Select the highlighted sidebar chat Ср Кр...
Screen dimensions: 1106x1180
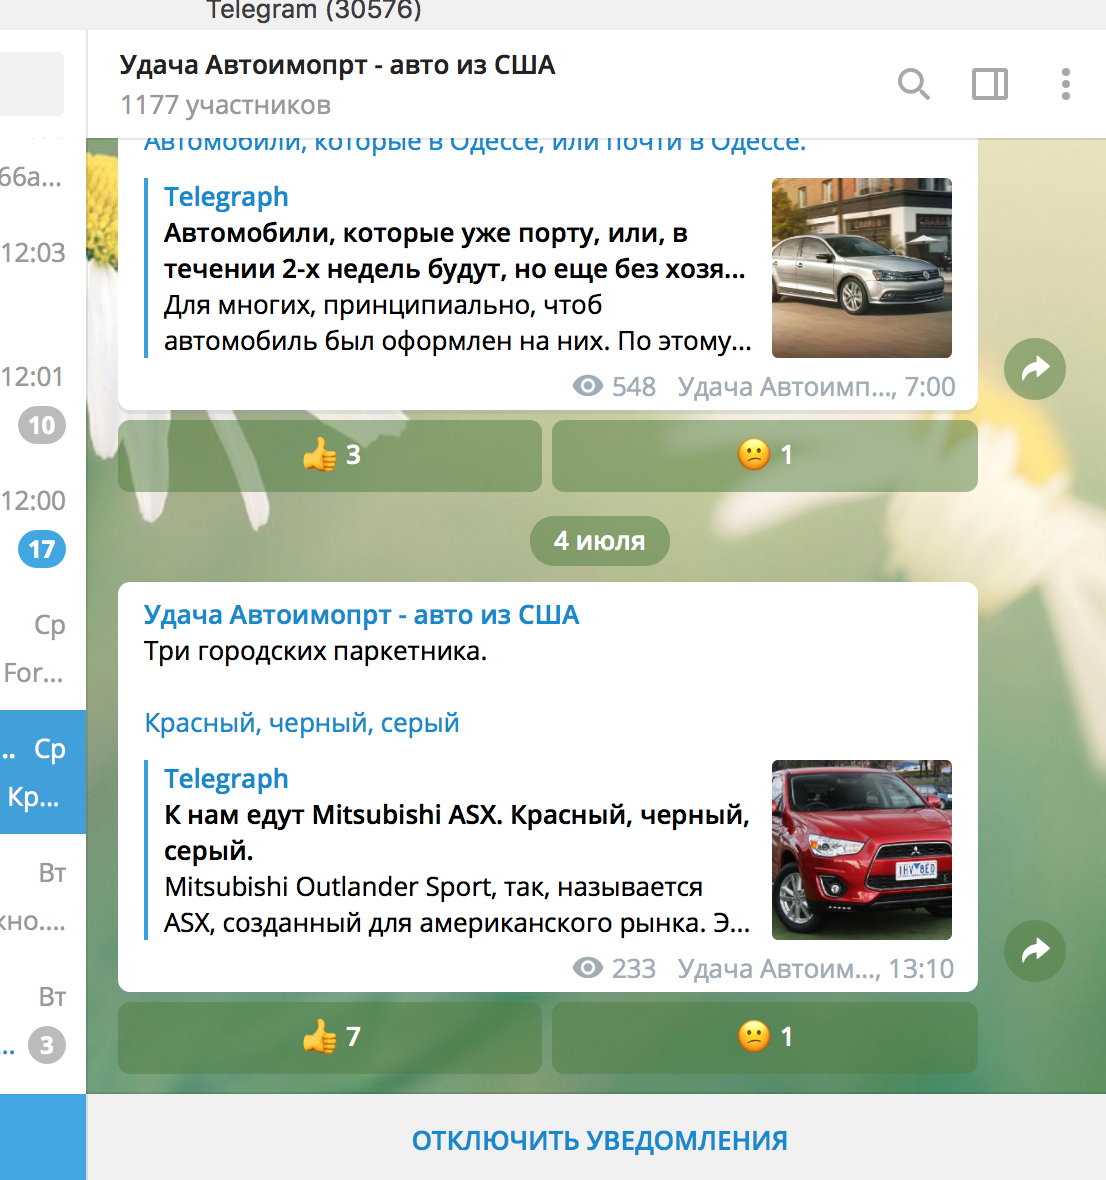(43, 772)
